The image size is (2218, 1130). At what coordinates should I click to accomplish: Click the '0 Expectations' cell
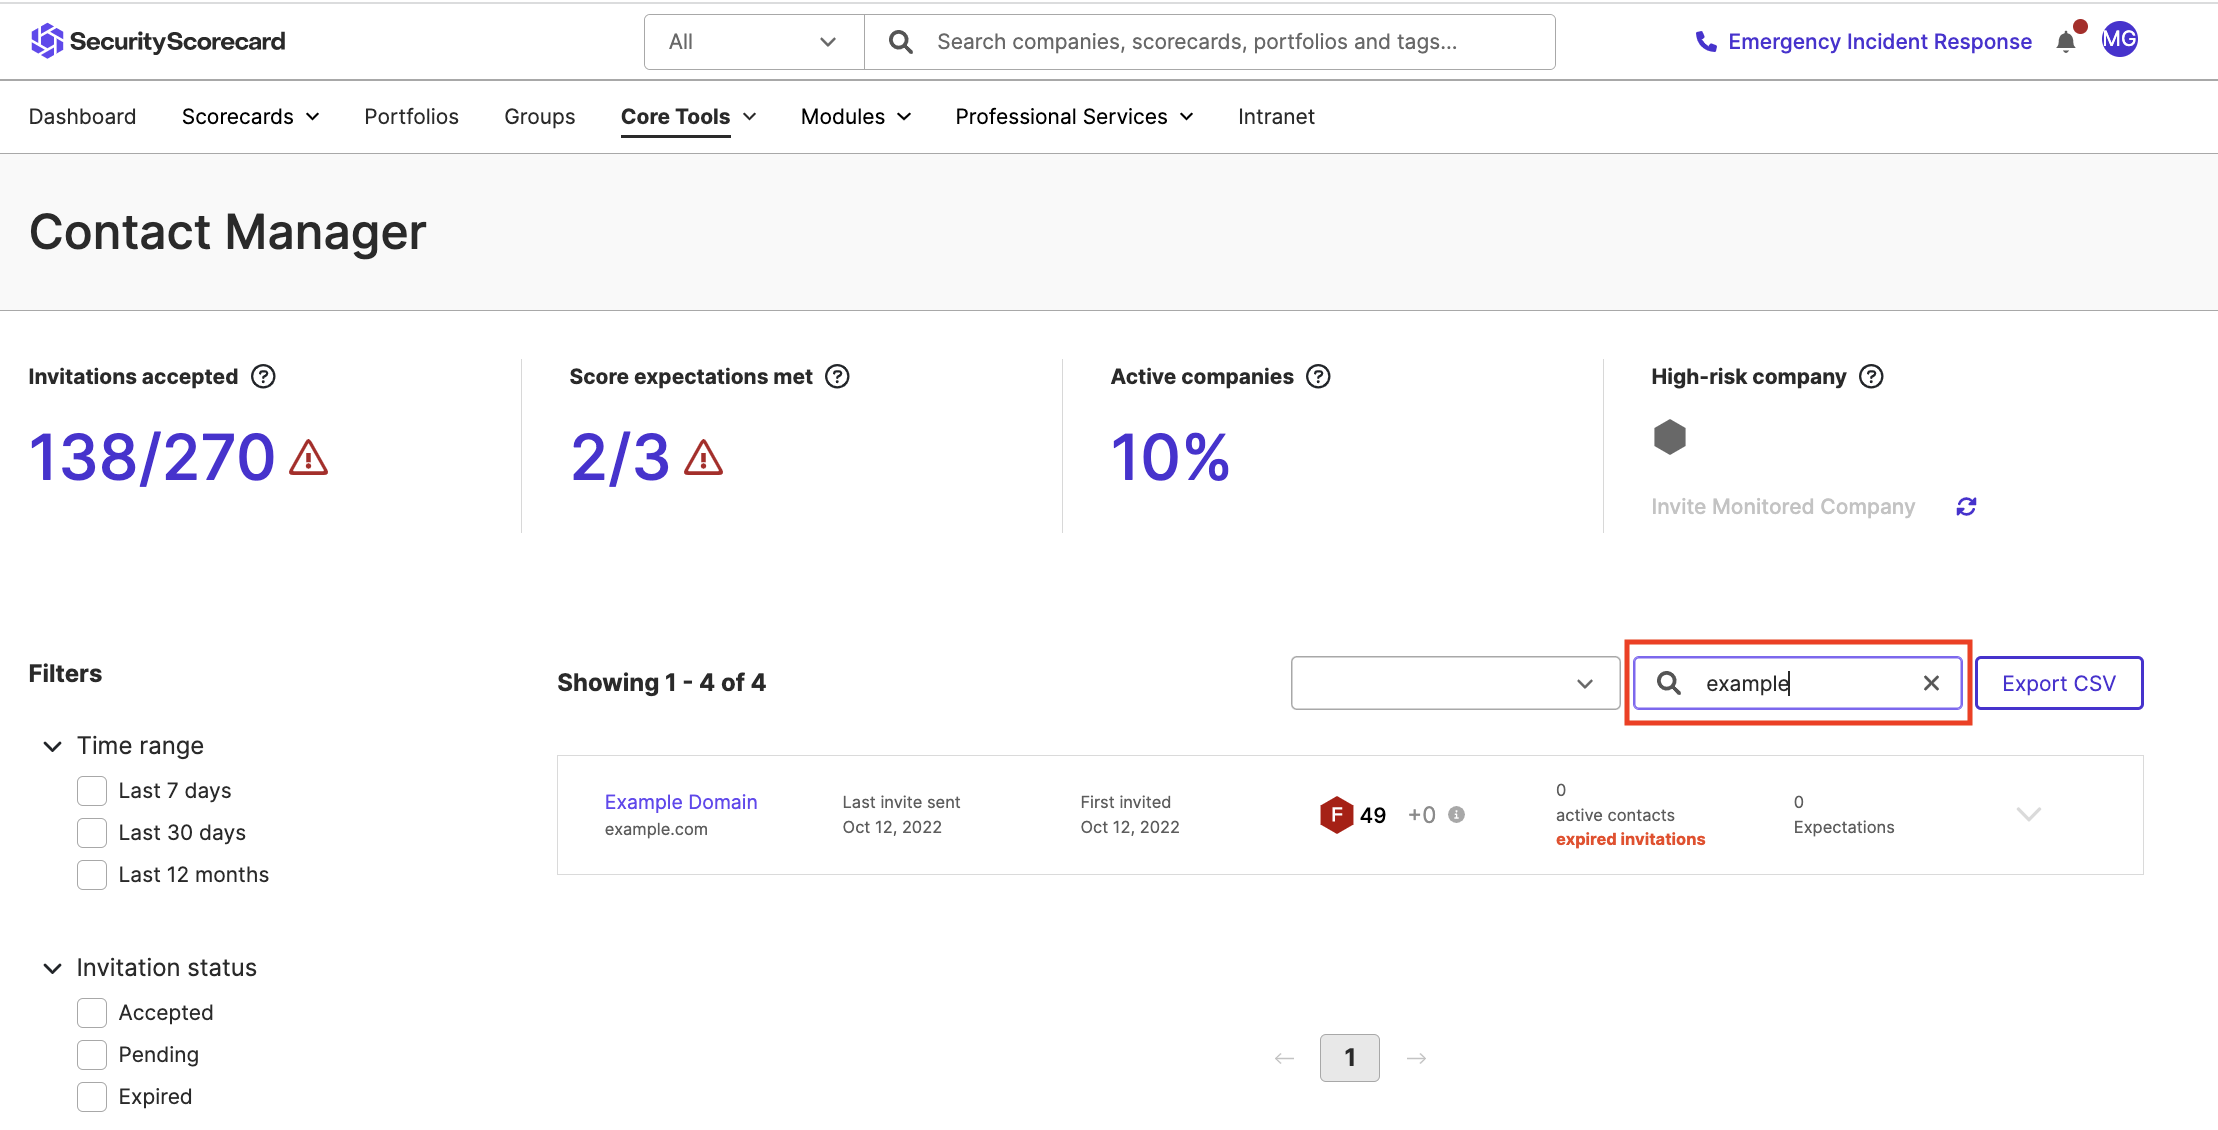(1844, 815)
